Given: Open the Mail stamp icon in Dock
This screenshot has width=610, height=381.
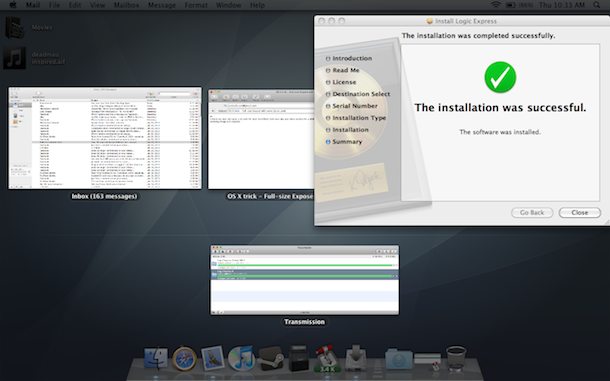Looking at the screenshot, I should [213, 358].
